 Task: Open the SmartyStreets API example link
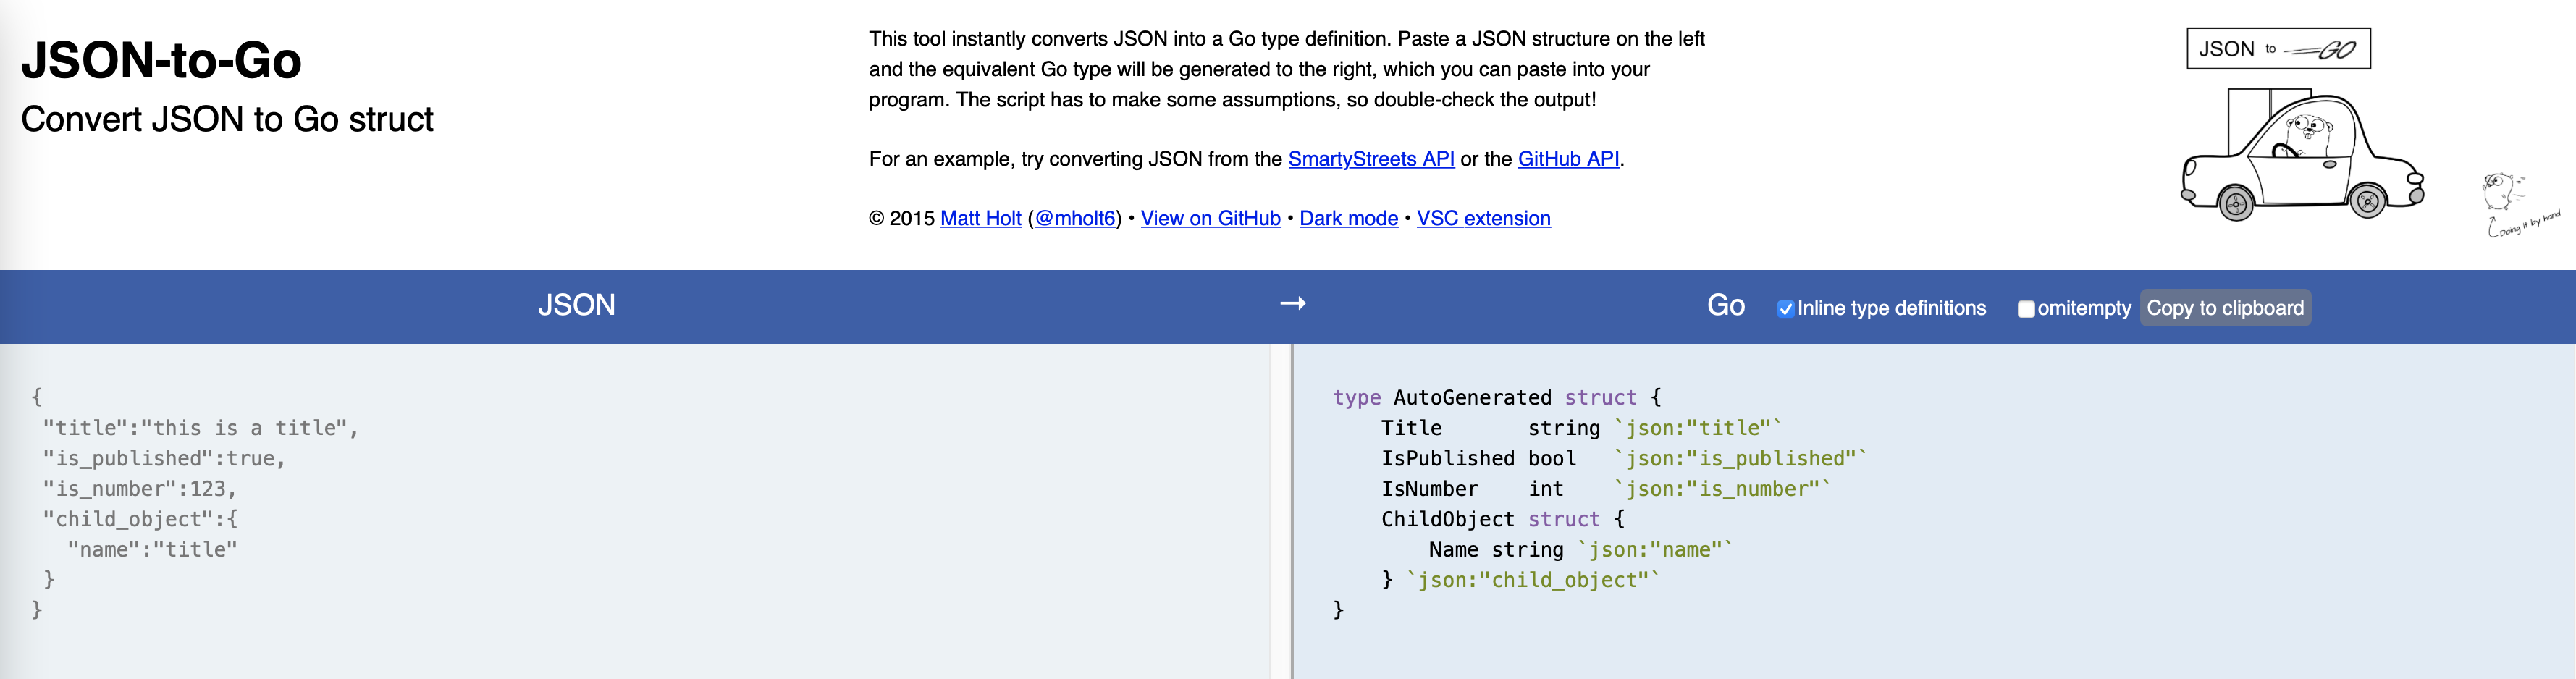1370,159
